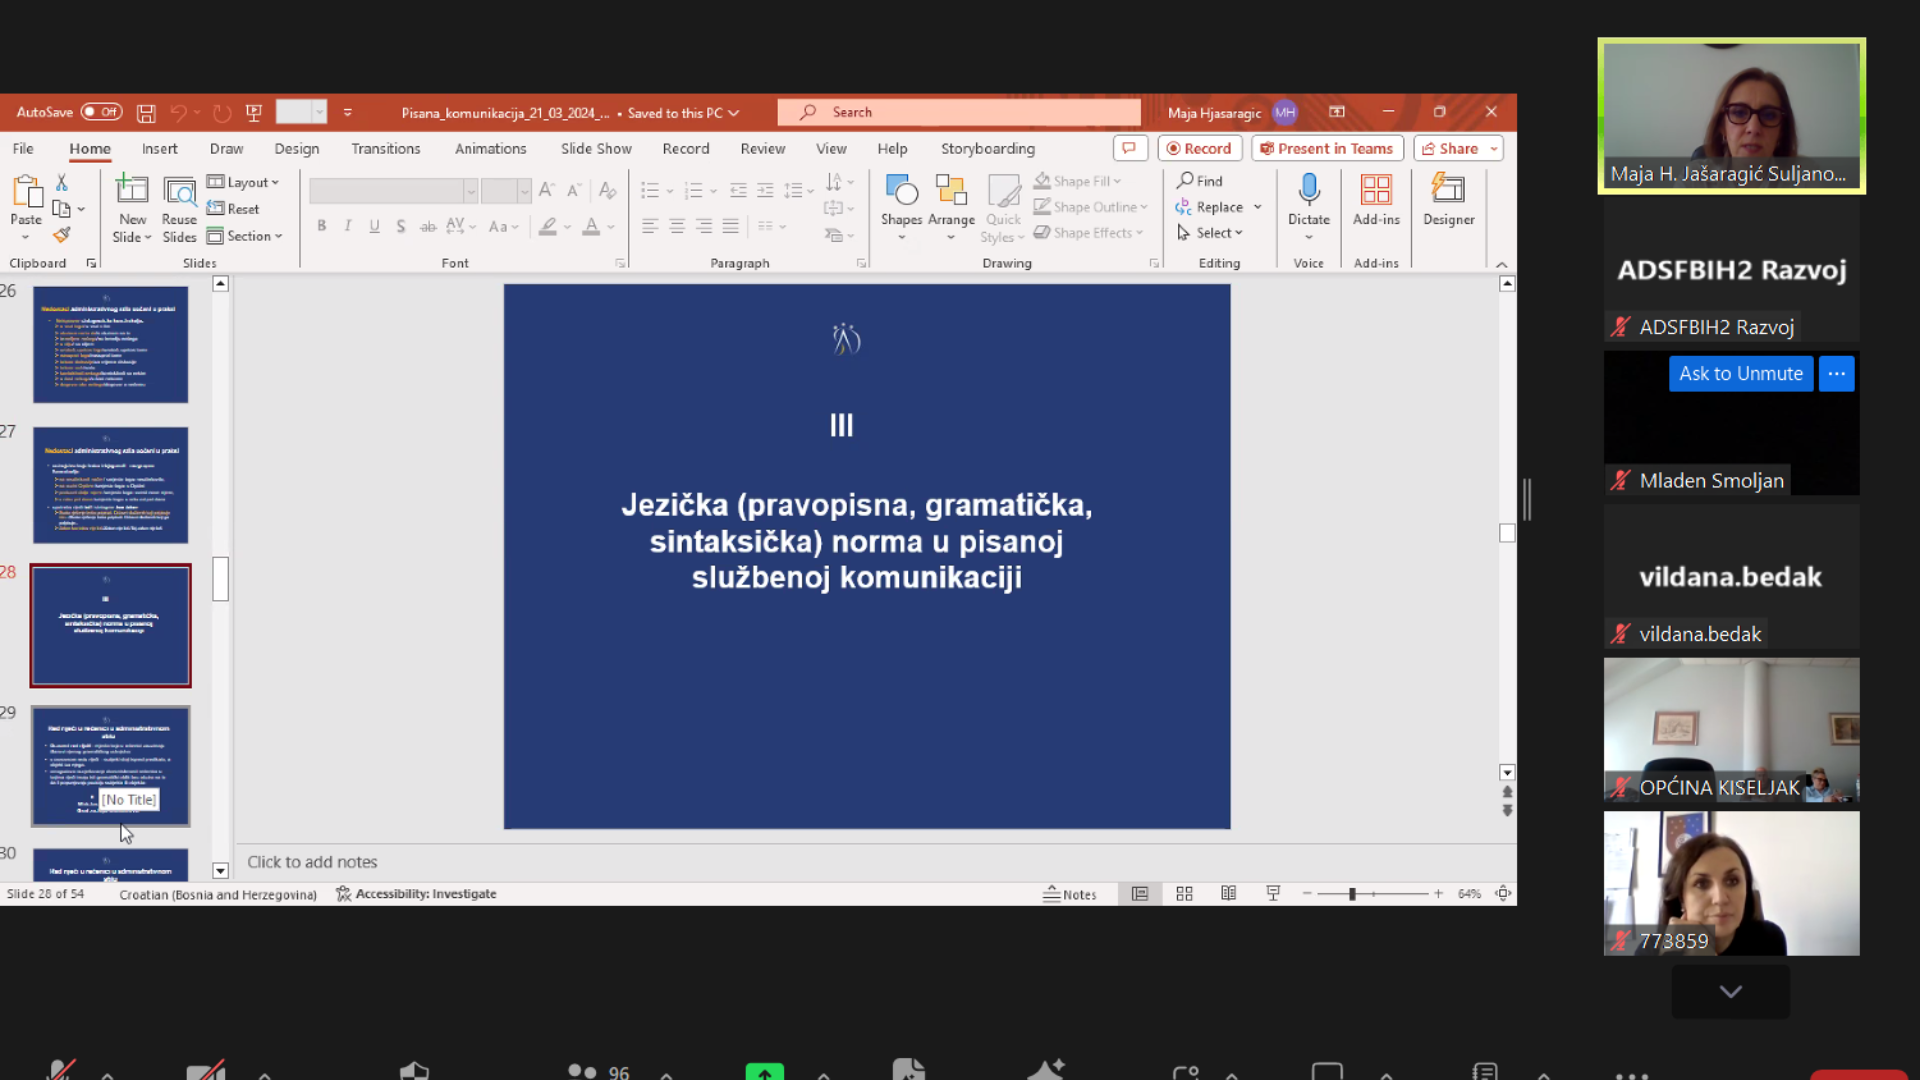Click the Redo icon in the title bar
Image resolution: width=1920 pixels, height=1080 pixels.
[222, 113]
